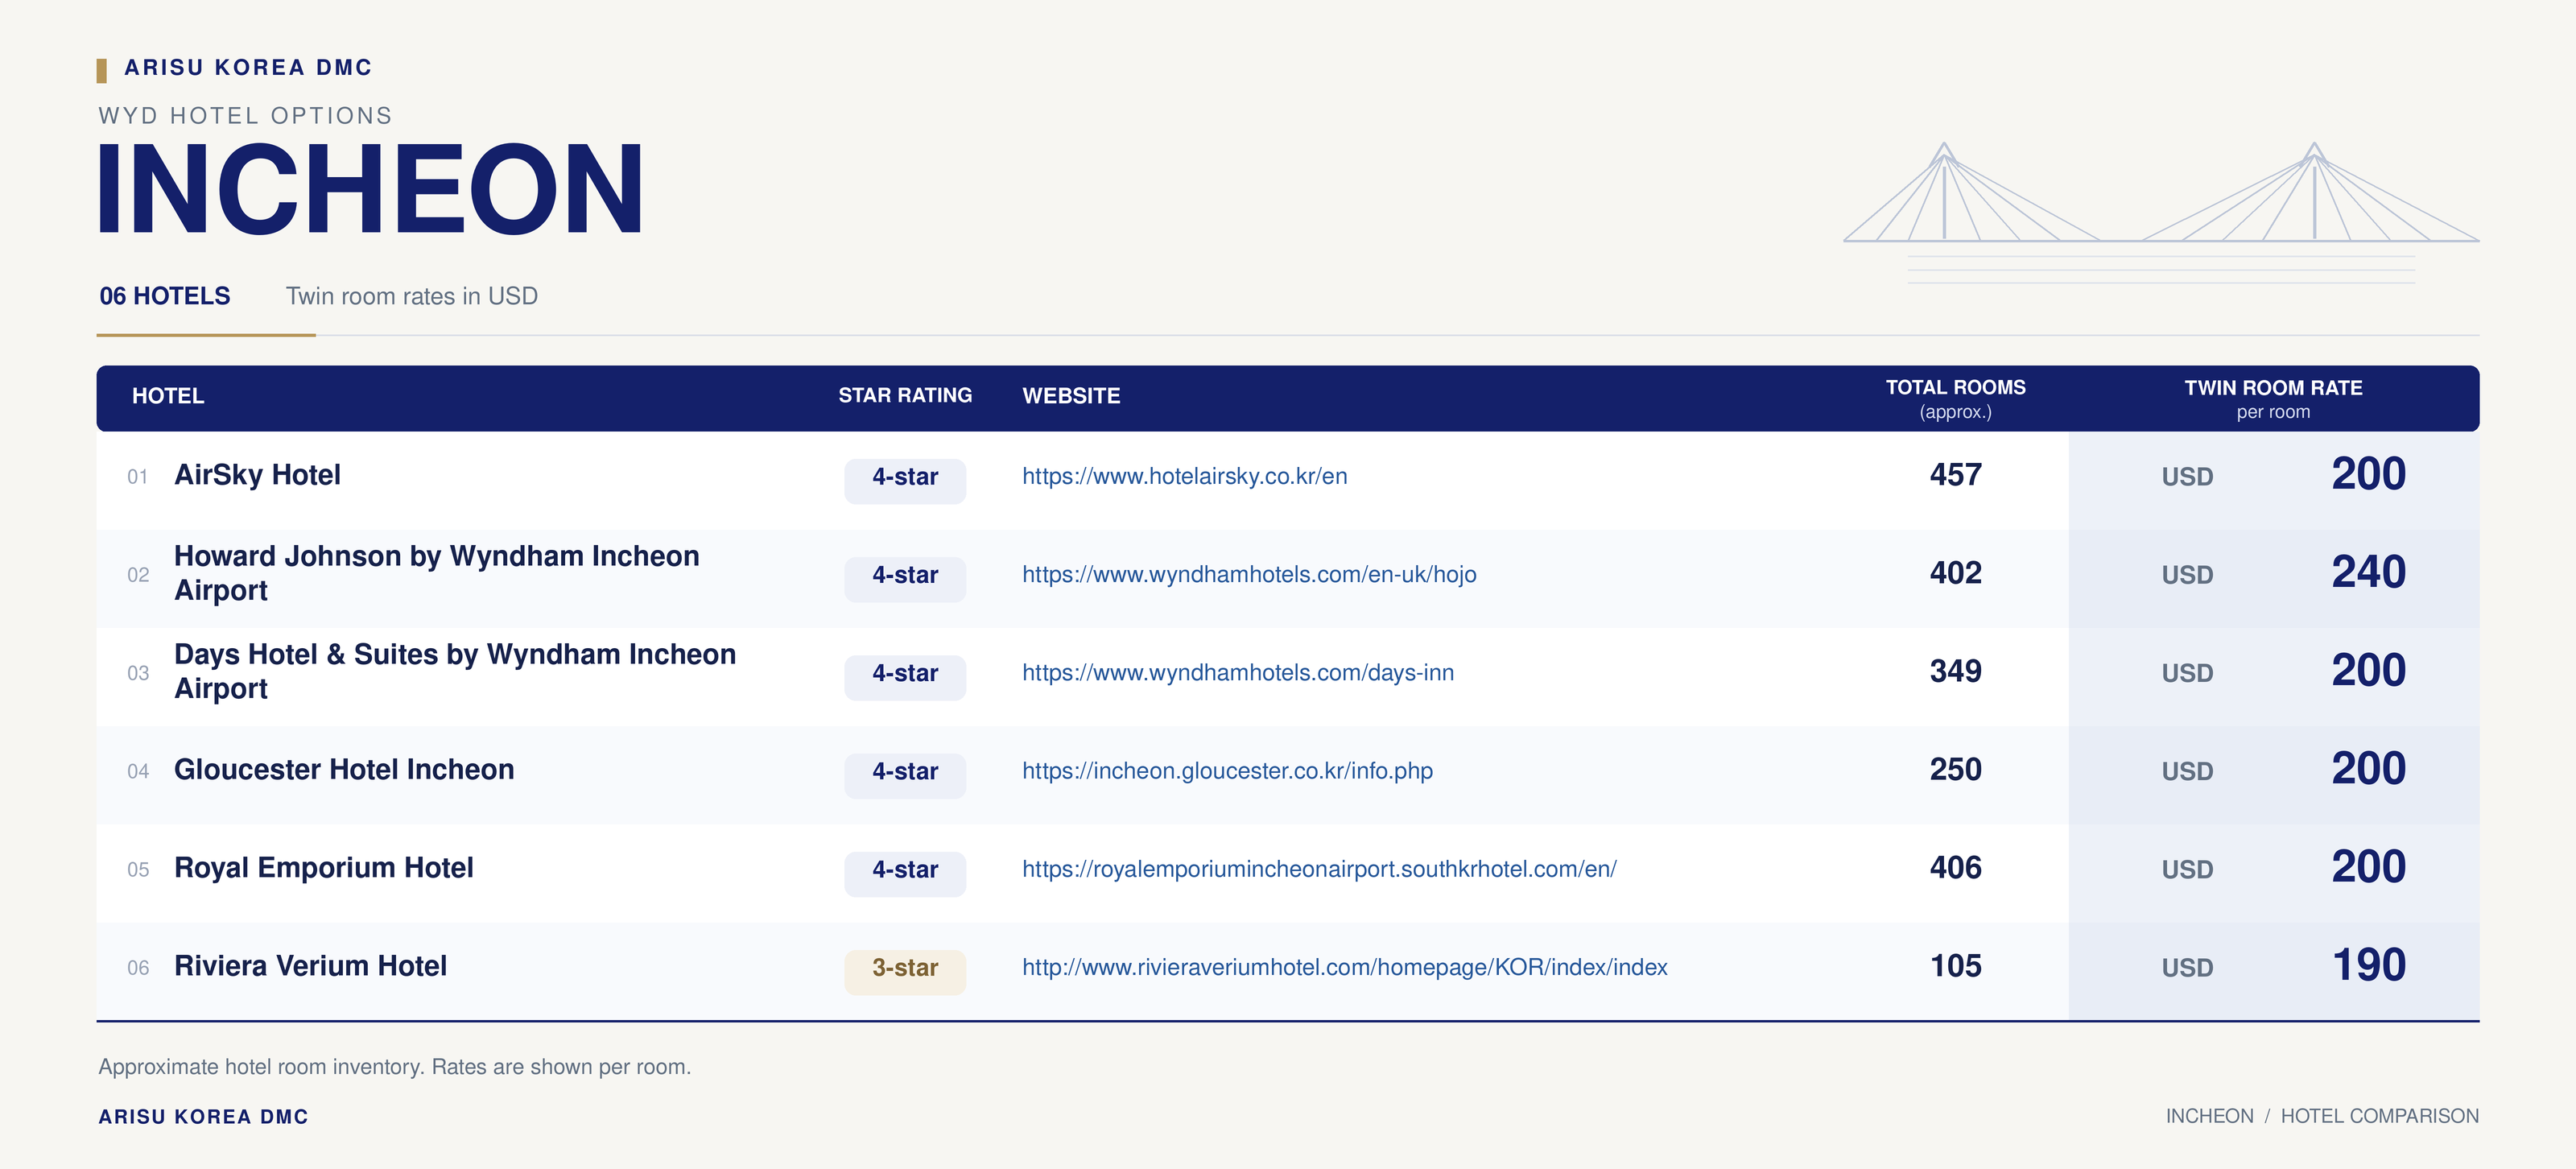Click row number 06
Image resolution: width=2576 pixels, height=1169 pixels.
138,968
